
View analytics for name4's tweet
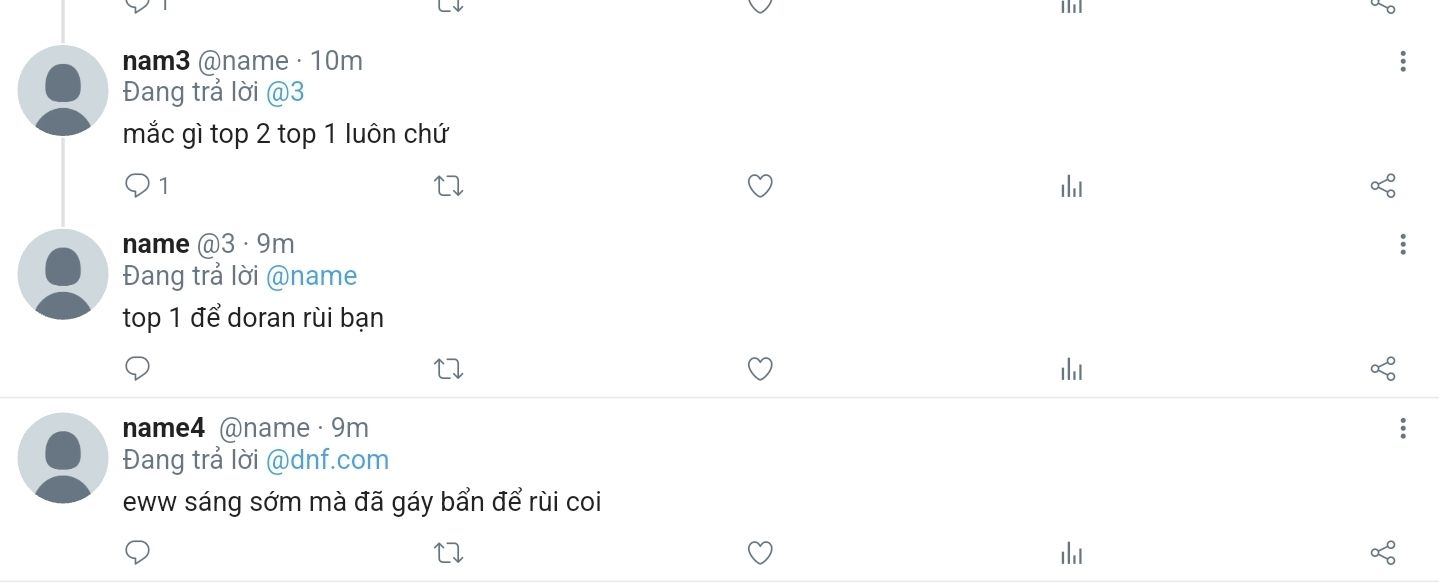pos(1071,552)
